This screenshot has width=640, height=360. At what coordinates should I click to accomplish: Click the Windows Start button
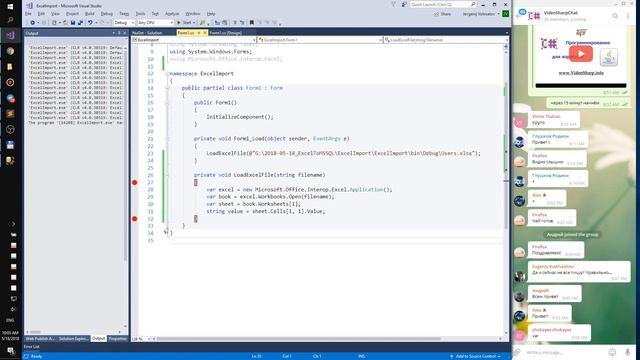(x=10, y=6)
